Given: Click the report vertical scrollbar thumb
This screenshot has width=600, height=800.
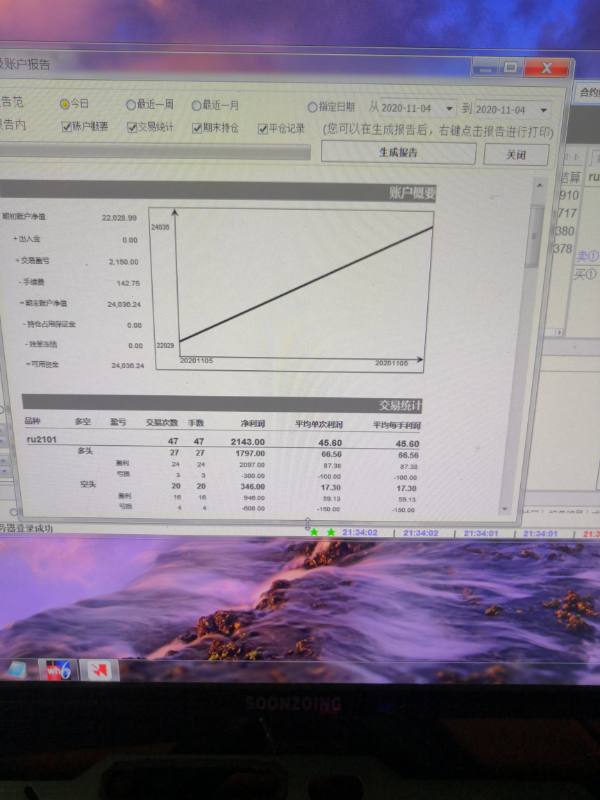Looking at the screenshot, I should click(x=534, y=235).
